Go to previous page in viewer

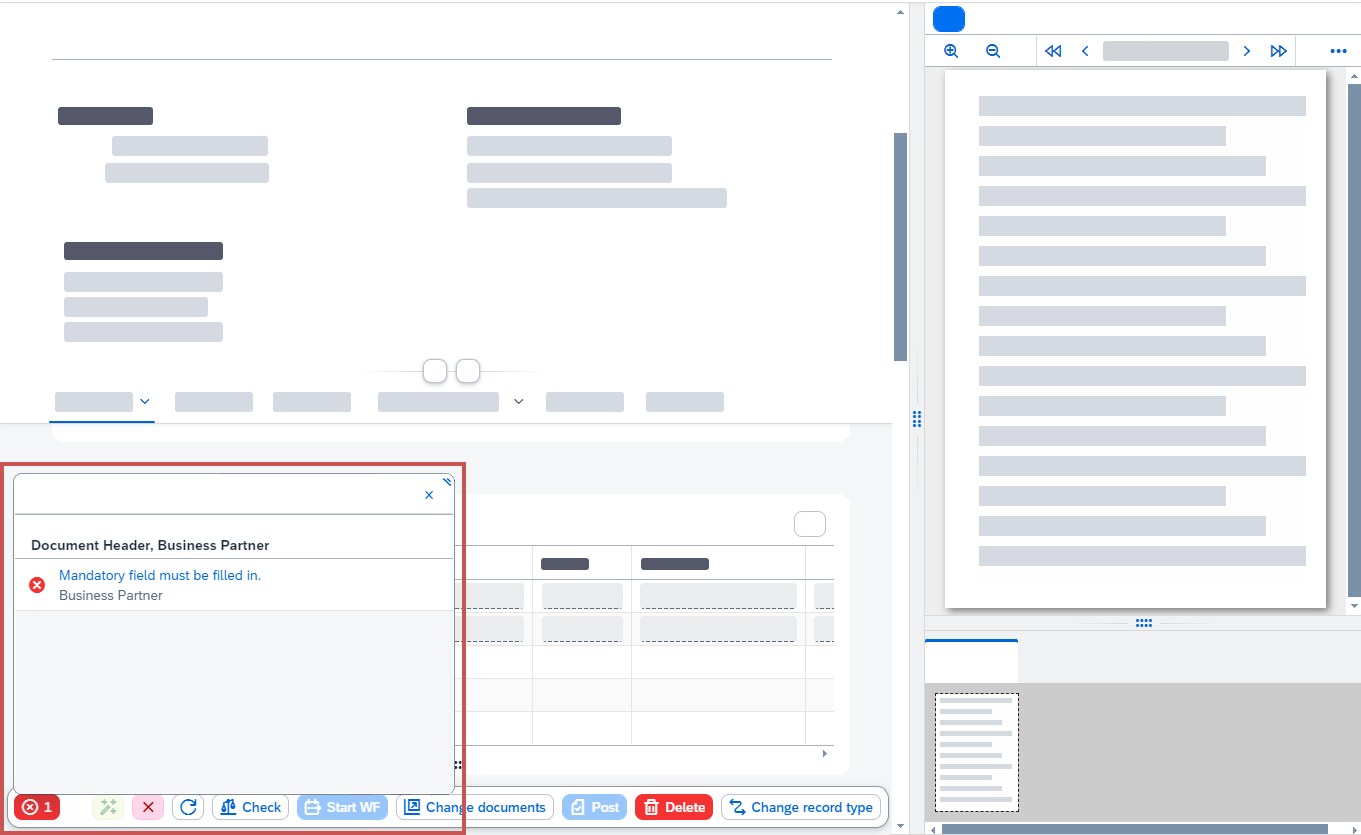pos(1085,51)
